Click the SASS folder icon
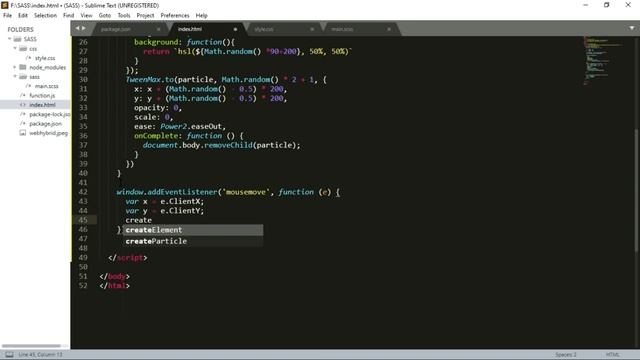Screen dimensions: 640x360 17,39
